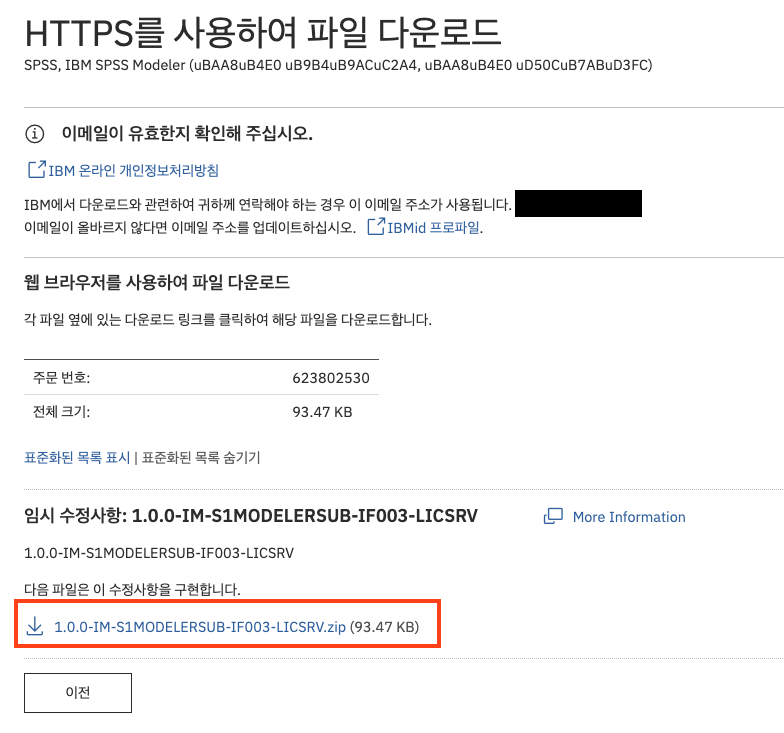Download 1.0.0-IM-S1MODELERSUB-IF003-LICSRV.zip file
The width and height of the screenshot is (784, 733).
click(200, 626)
